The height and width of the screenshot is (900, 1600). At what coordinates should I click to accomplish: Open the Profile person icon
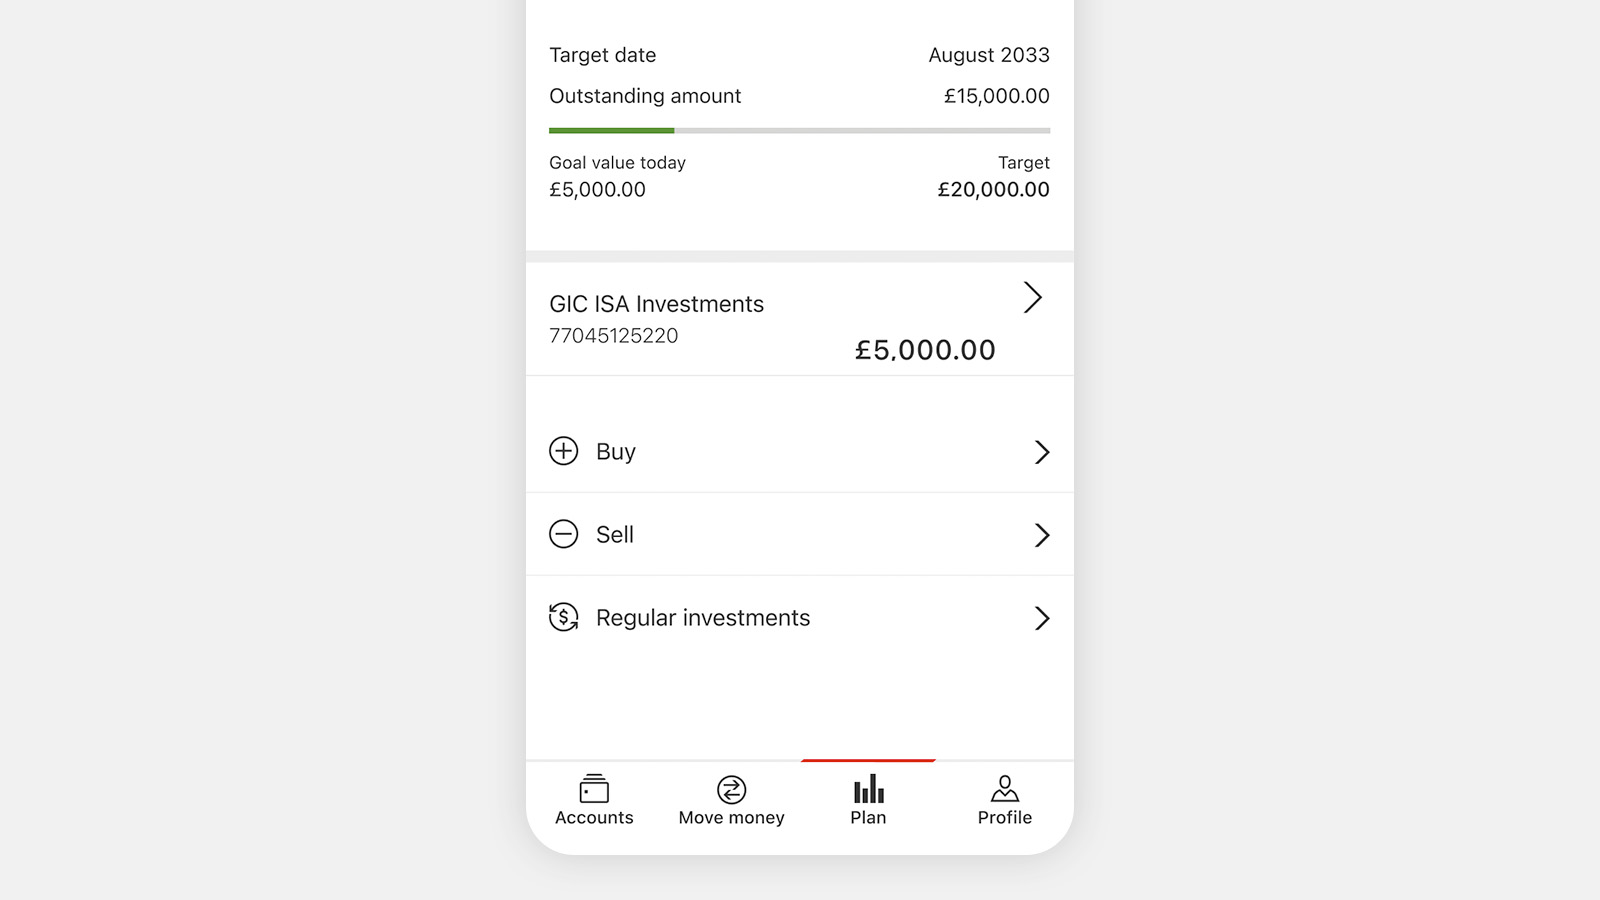pyautogui.click(x=1005, y=789)
